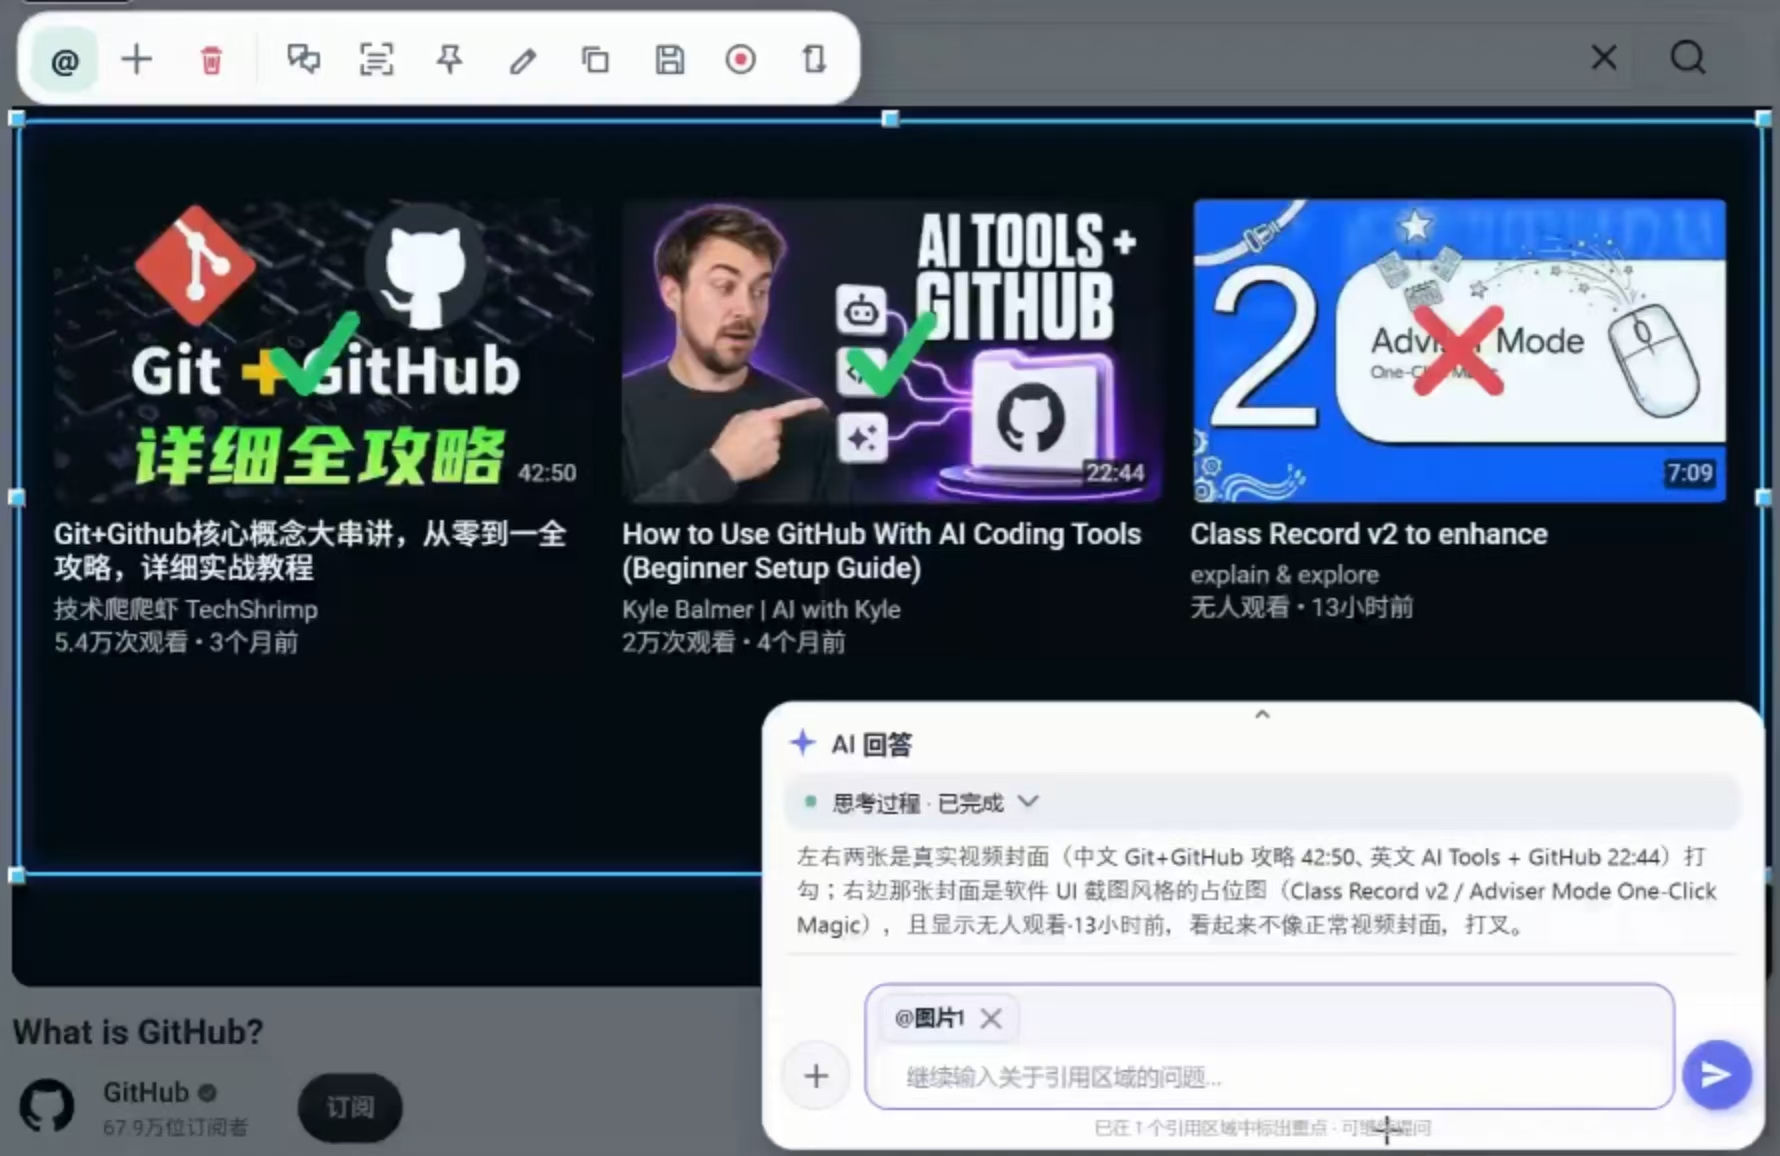The width and height of the screenshot is (1780, 1156).
Task: Focus the 继续输入关于引用区域的问题 input field
Action: (x=1270, y=1077)
